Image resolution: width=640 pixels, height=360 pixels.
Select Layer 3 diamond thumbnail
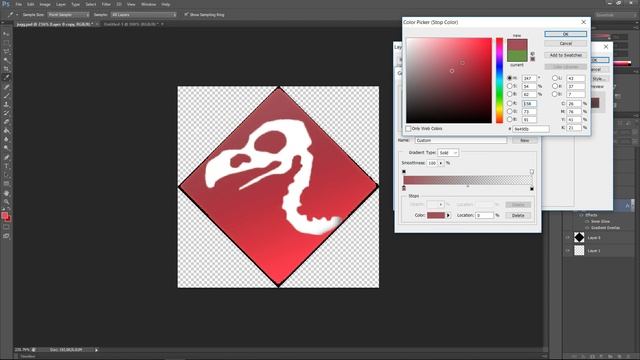[x=579, y=237]
